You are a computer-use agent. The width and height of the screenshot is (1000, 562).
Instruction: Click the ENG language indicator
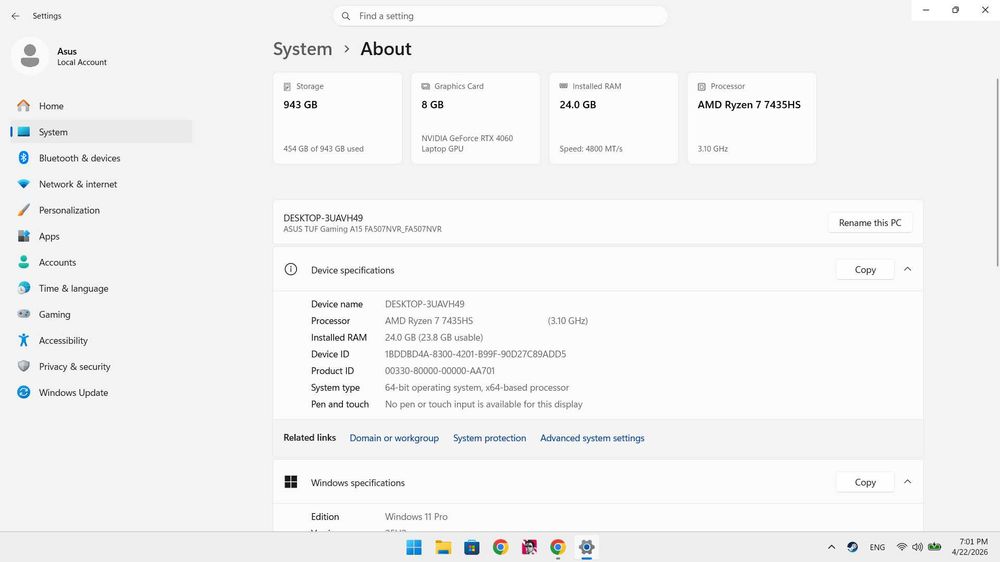pyautogui.click(x=877, y=547)
